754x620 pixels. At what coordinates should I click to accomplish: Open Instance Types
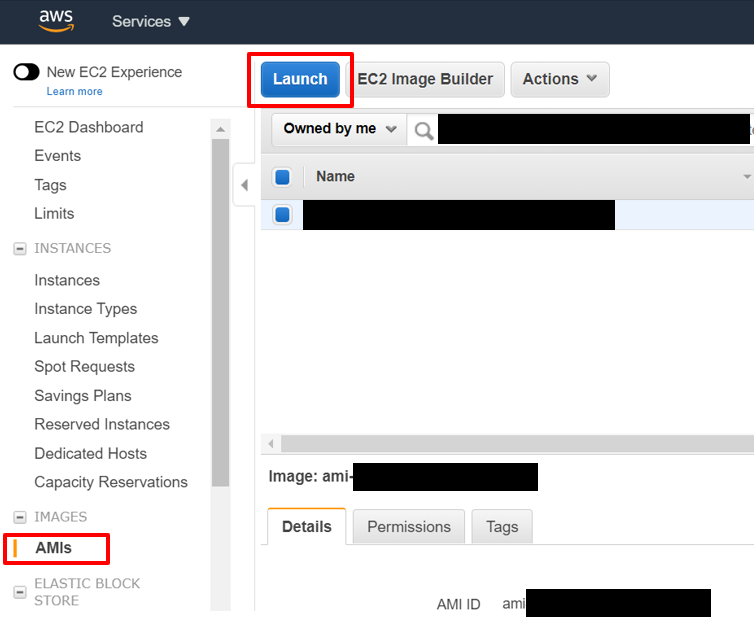(x=86, y=309)
